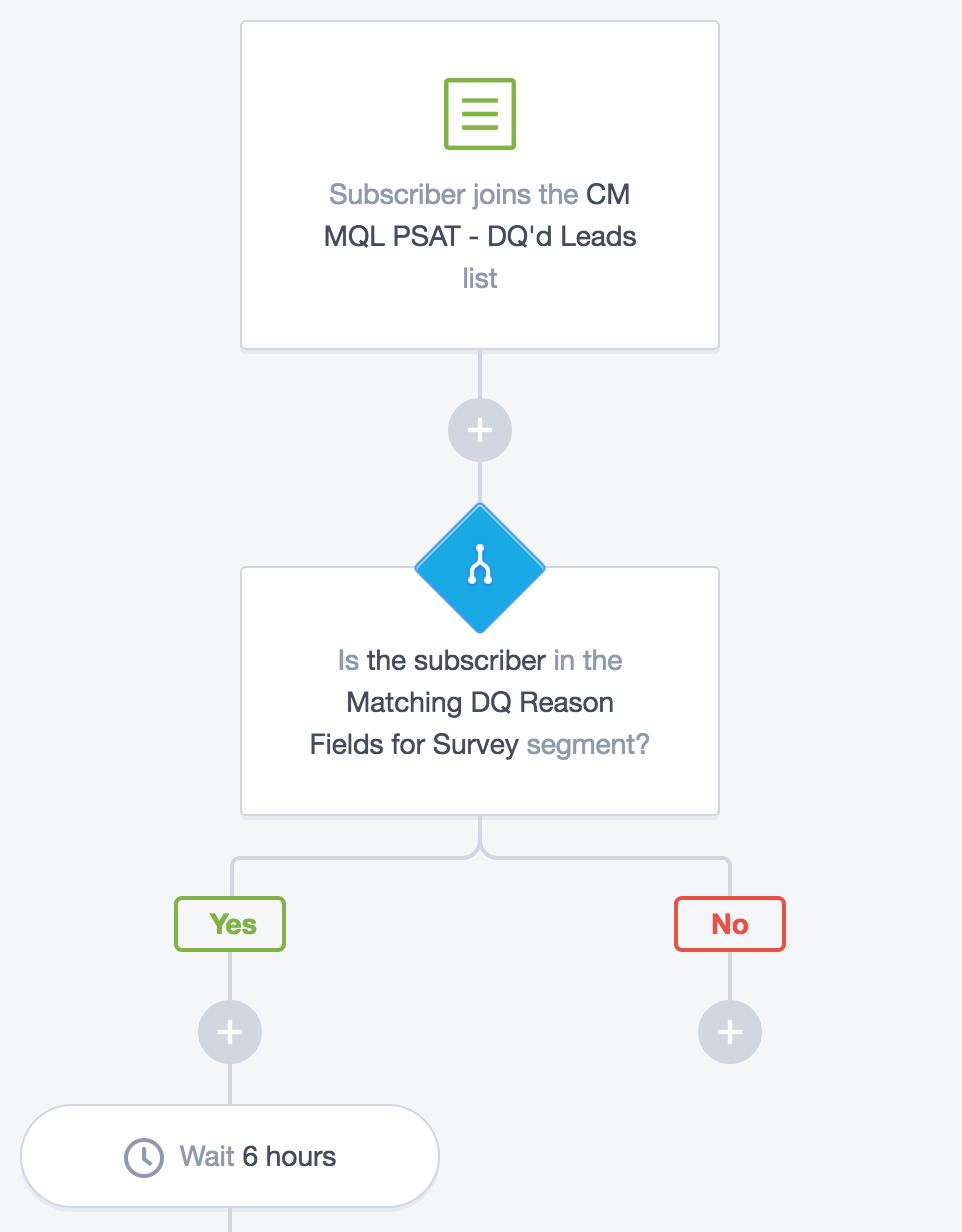Click the "in the" text in condition card
962x1232 pixels.
coord(588,660)
